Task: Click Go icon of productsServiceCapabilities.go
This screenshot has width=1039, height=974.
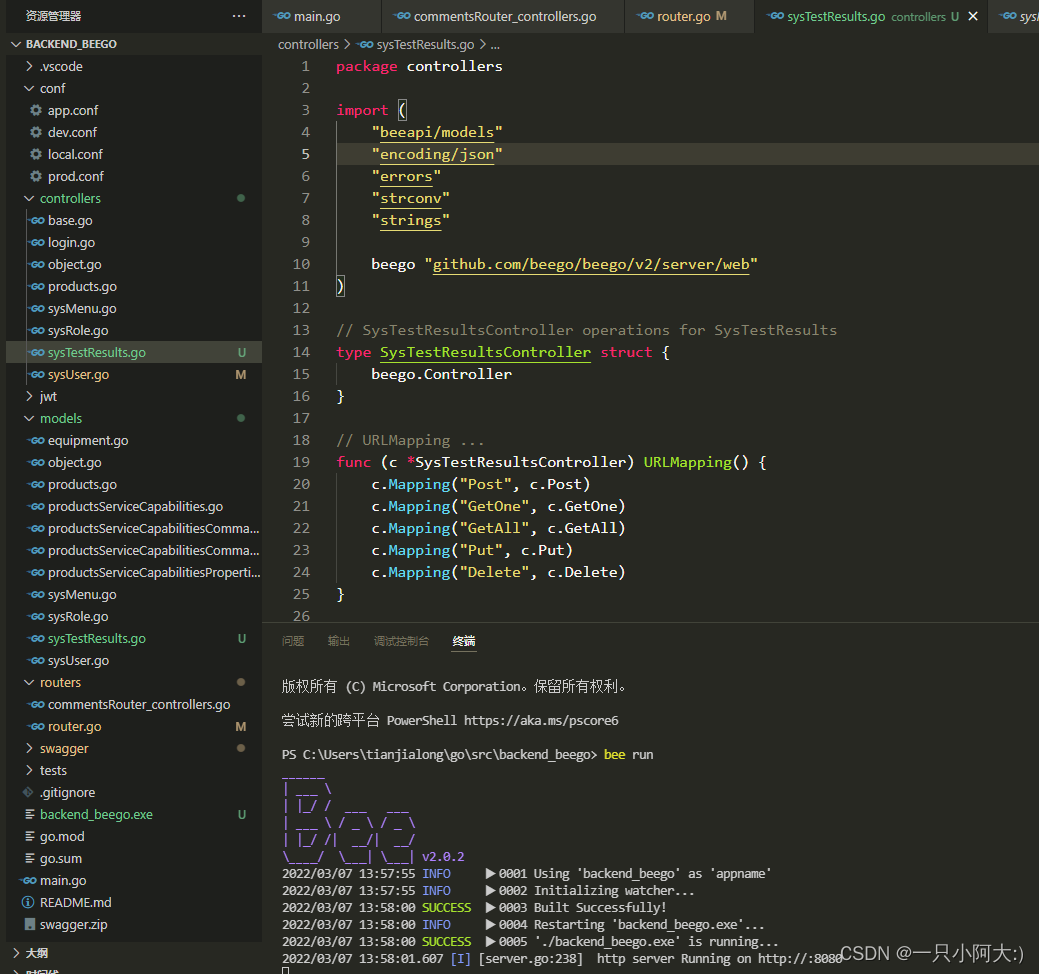Action: [36, 506]
